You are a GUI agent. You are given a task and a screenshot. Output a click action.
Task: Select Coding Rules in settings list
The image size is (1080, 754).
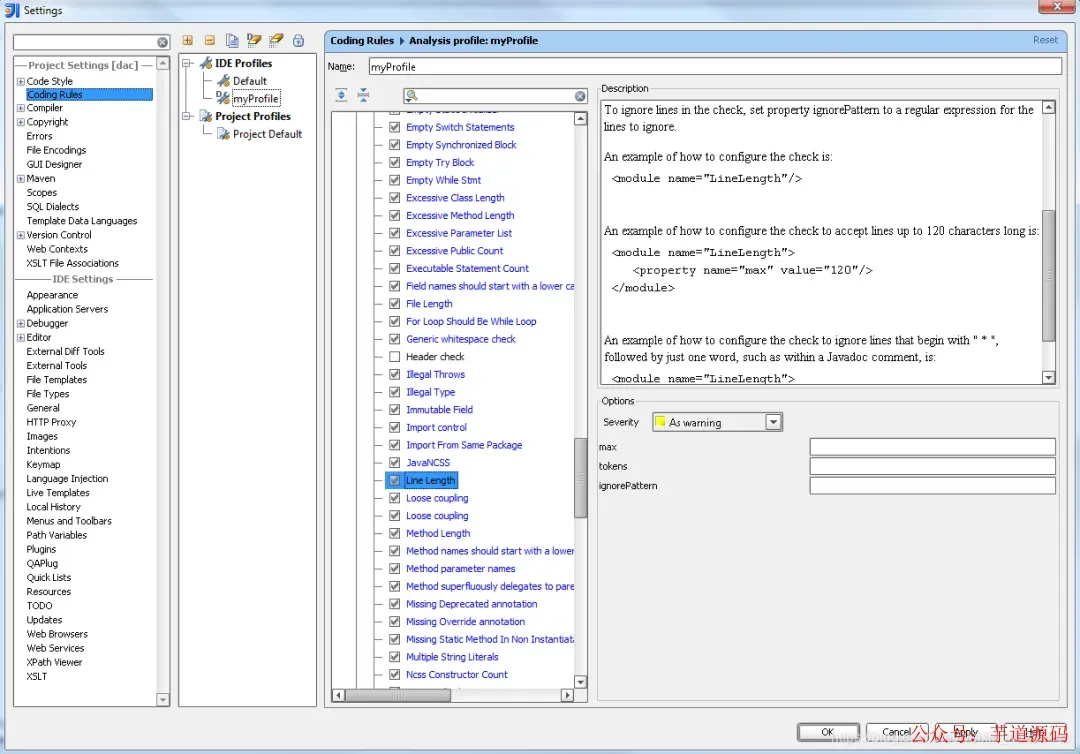[89, 94]
